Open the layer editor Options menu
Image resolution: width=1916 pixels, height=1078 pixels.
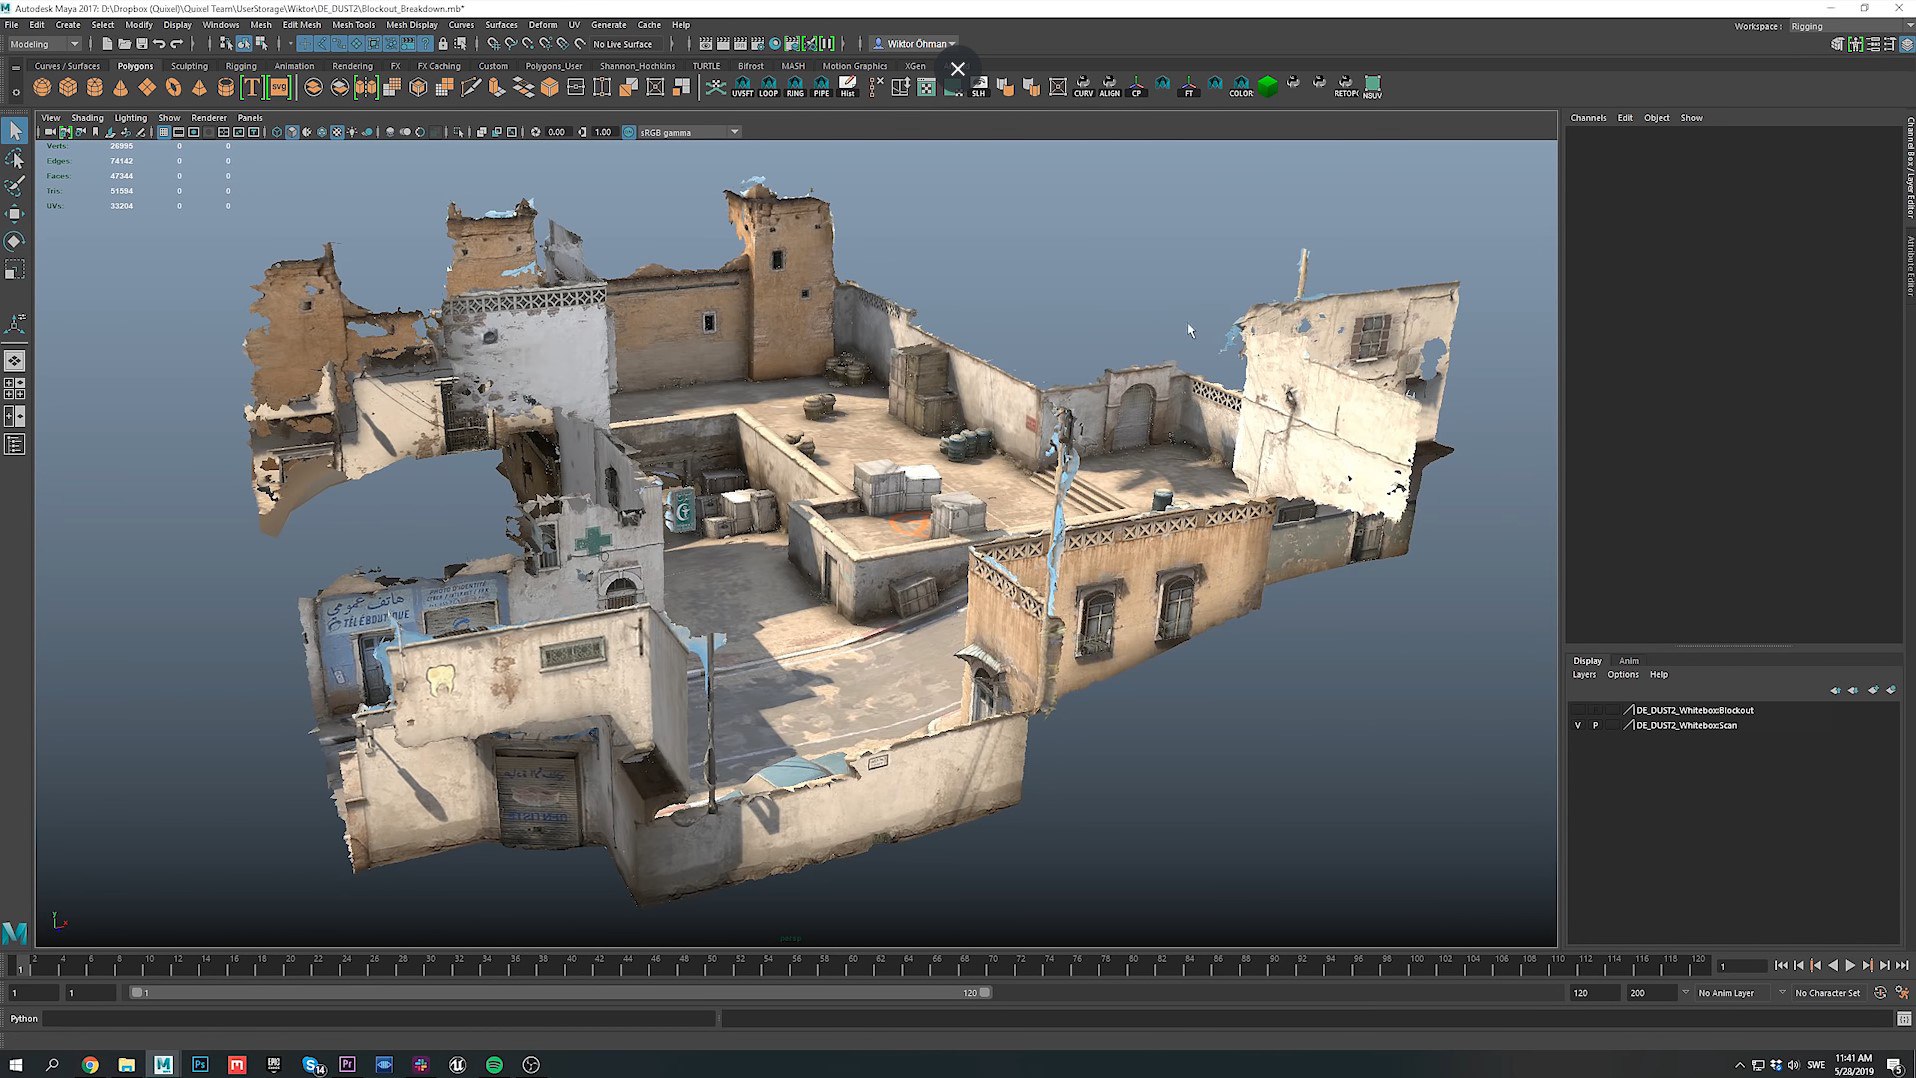point(1622,675)
